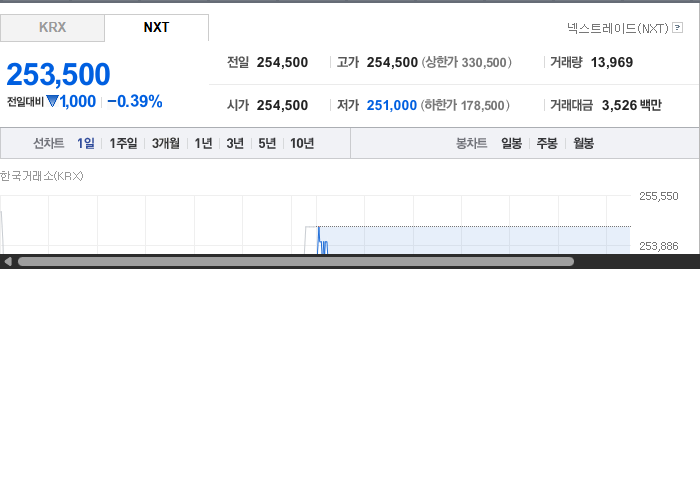Click the horizontal scrollbar thumb
This screenshot has height=490, width=700.
[x=296, y=262]
